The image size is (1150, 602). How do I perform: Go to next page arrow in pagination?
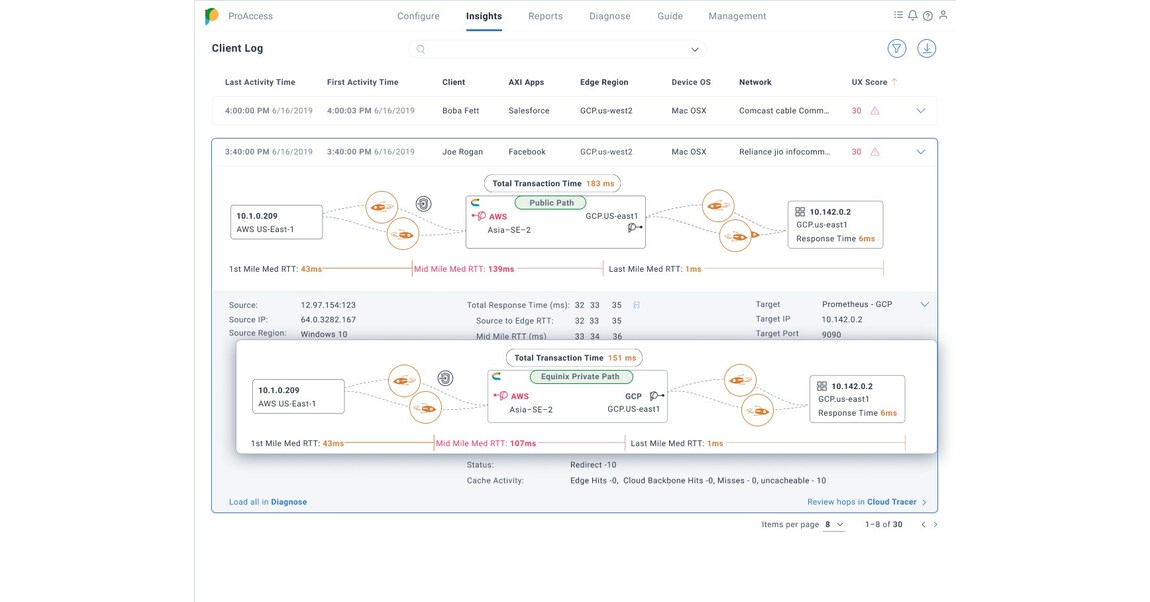tap(935, 525)
